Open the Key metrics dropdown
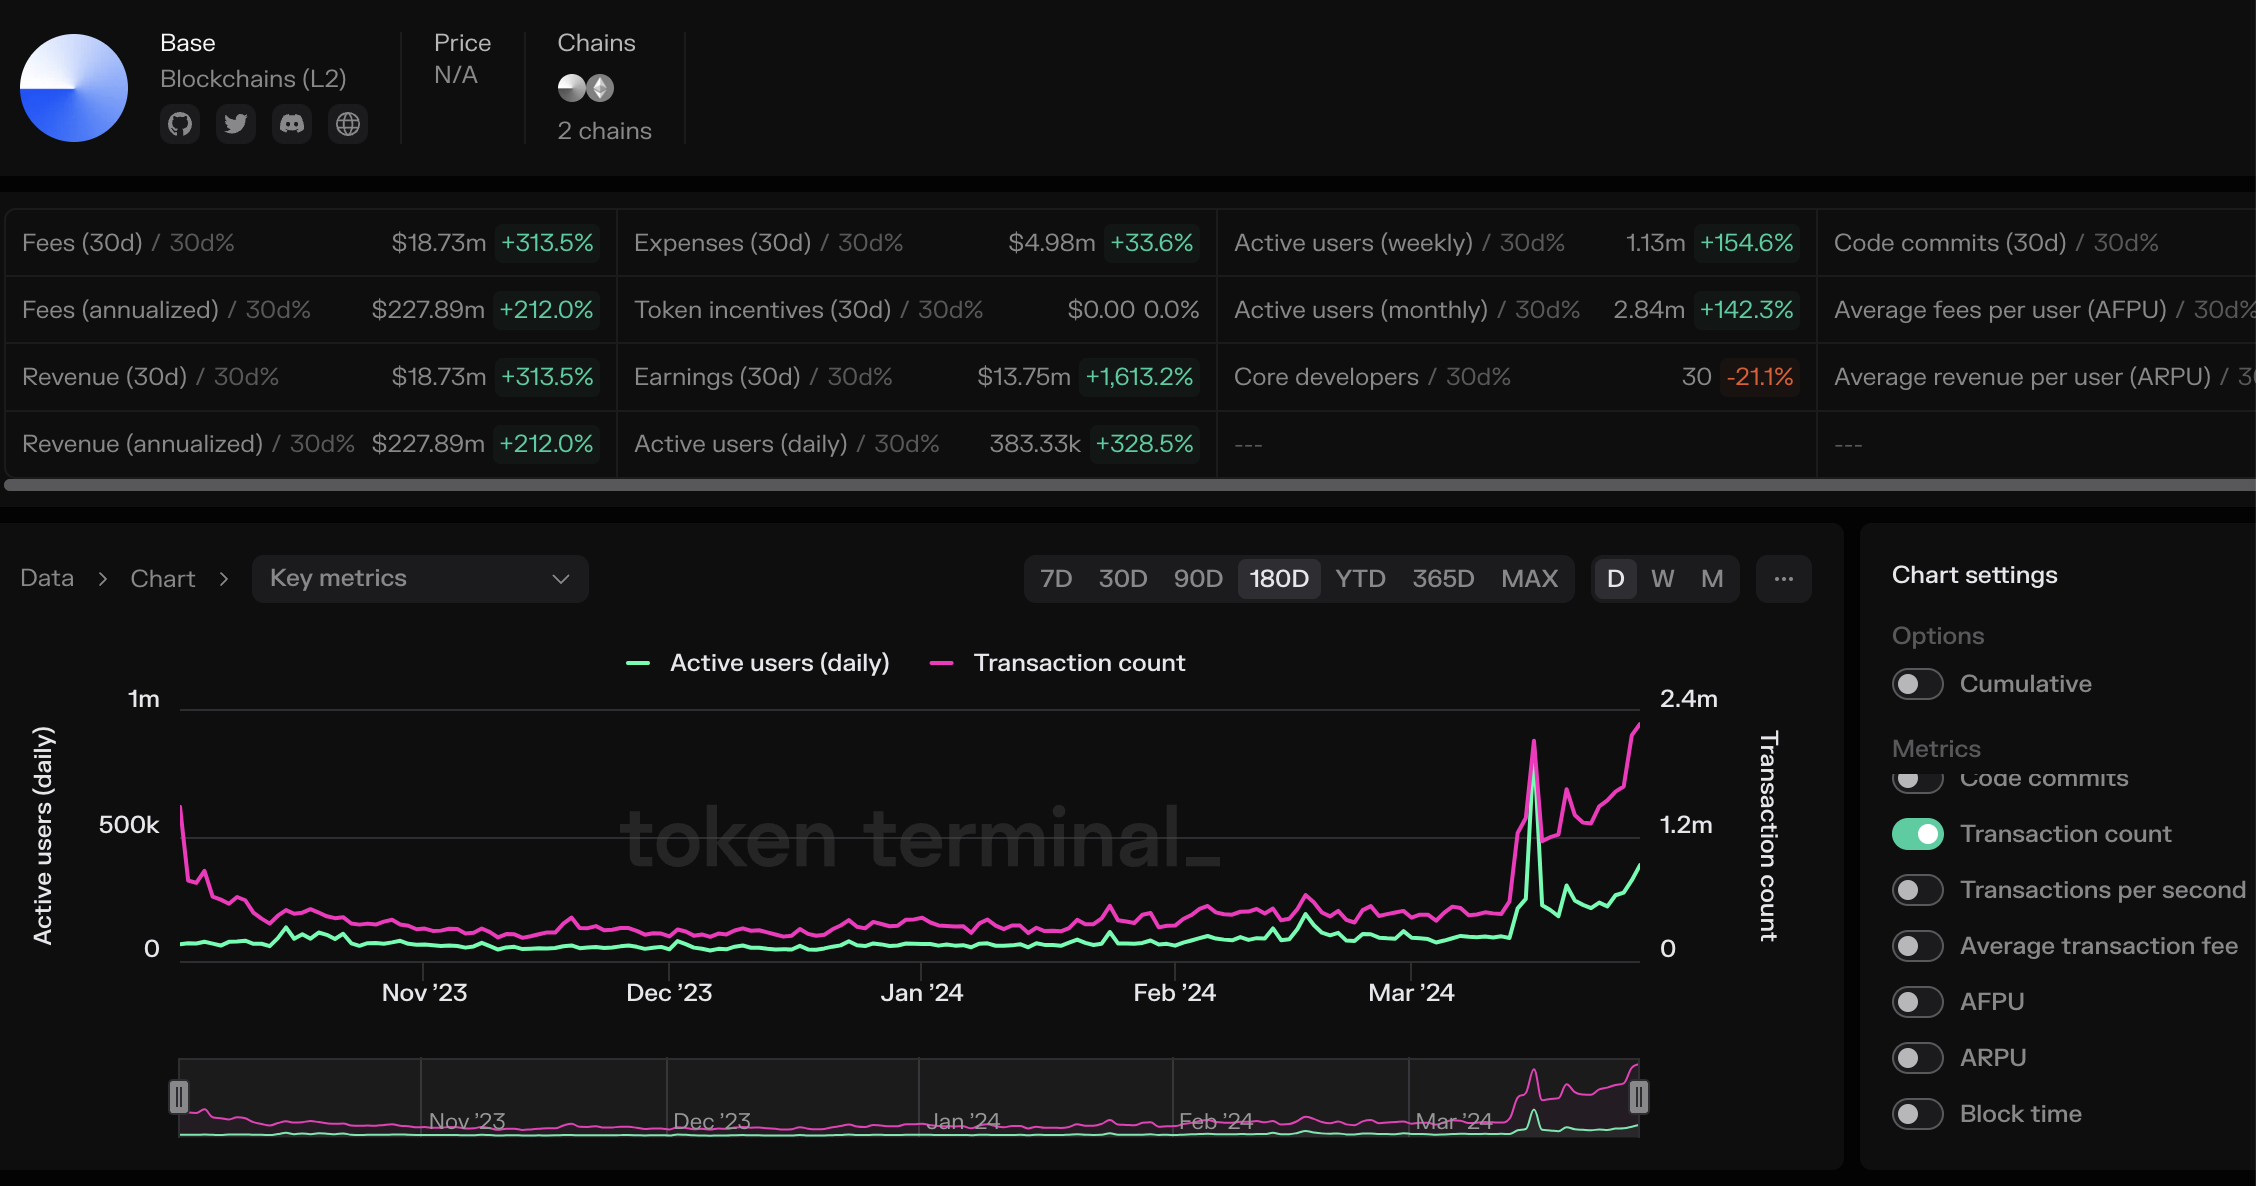Viewport: 2256px width, 1186px height. click(x=420, y=579)
